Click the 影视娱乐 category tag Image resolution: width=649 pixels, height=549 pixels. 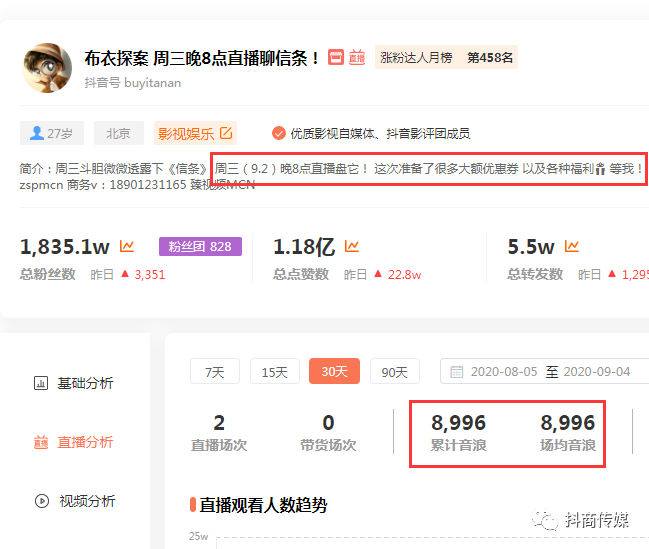tap(195, 133)
